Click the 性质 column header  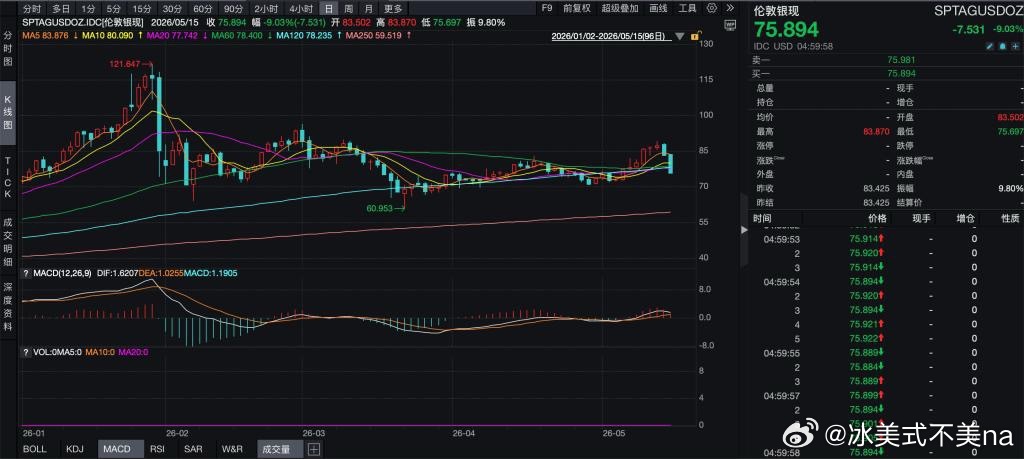point(1010,219)
